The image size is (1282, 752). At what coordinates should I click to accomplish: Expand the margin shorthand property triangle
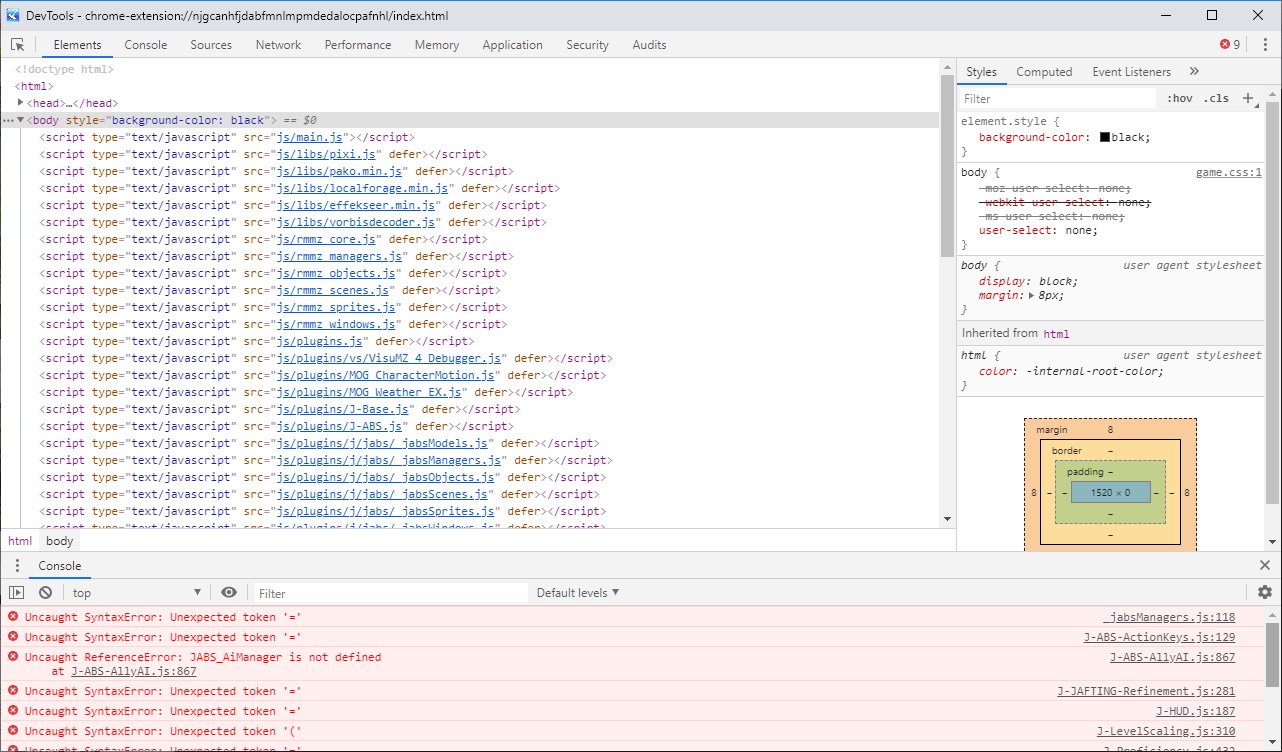click(x=1031, y=296)
